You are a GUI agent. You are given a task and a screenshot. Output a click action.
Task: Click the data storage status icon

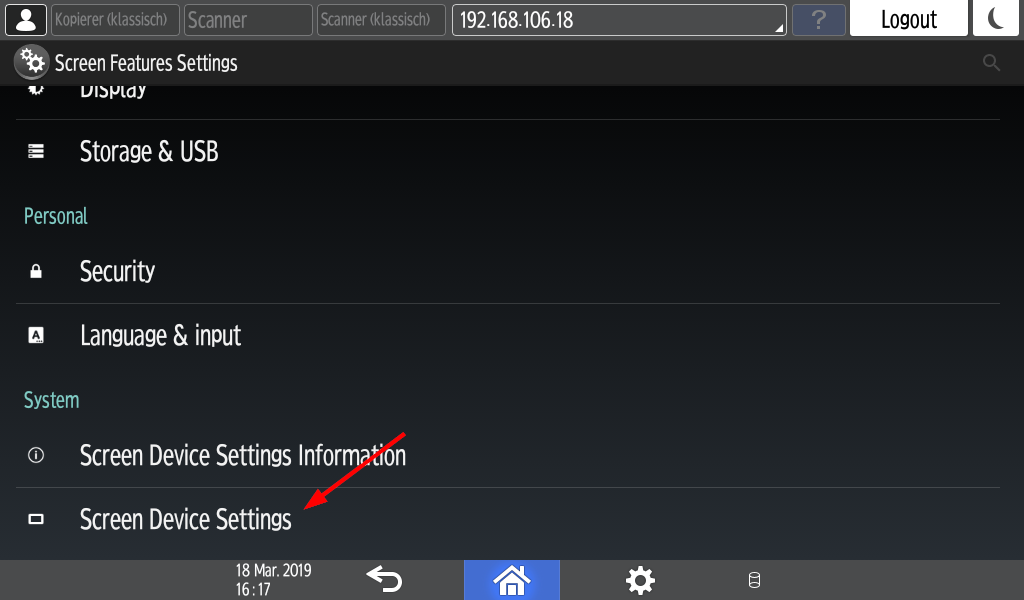[x=754, y=580]
